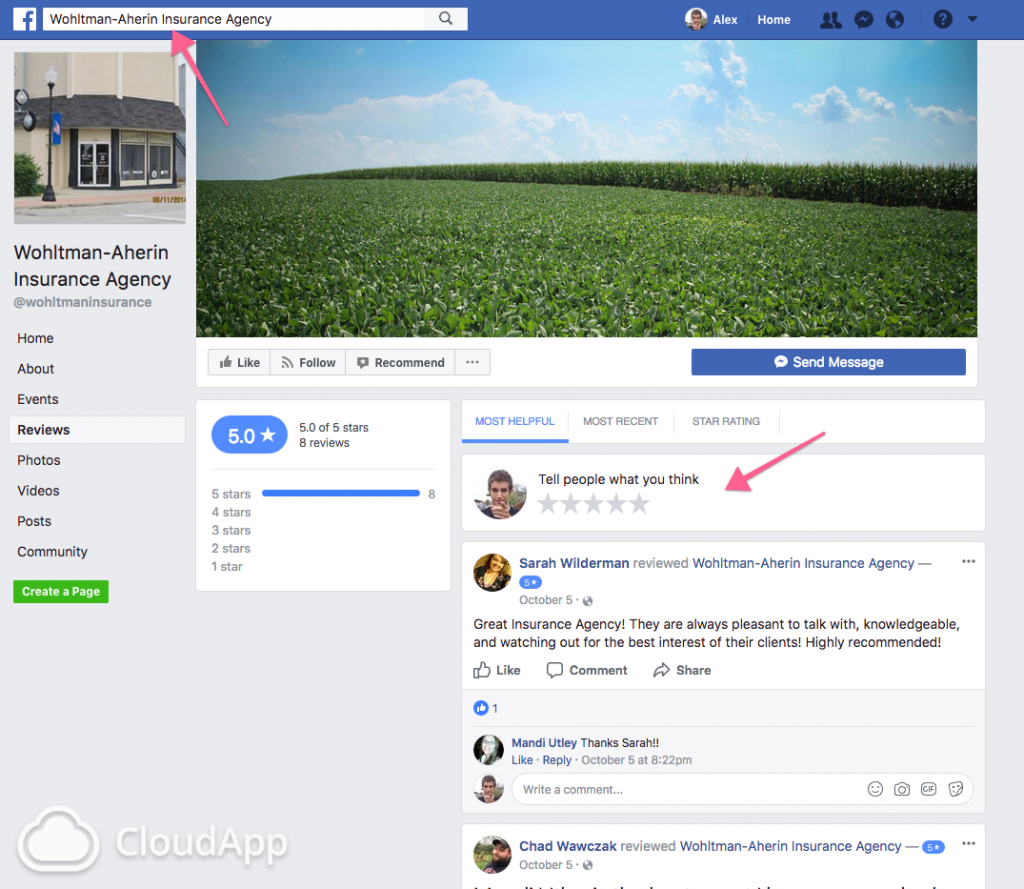
Task: Open the page's more options ellipsis button
Action: click(472, 363)
